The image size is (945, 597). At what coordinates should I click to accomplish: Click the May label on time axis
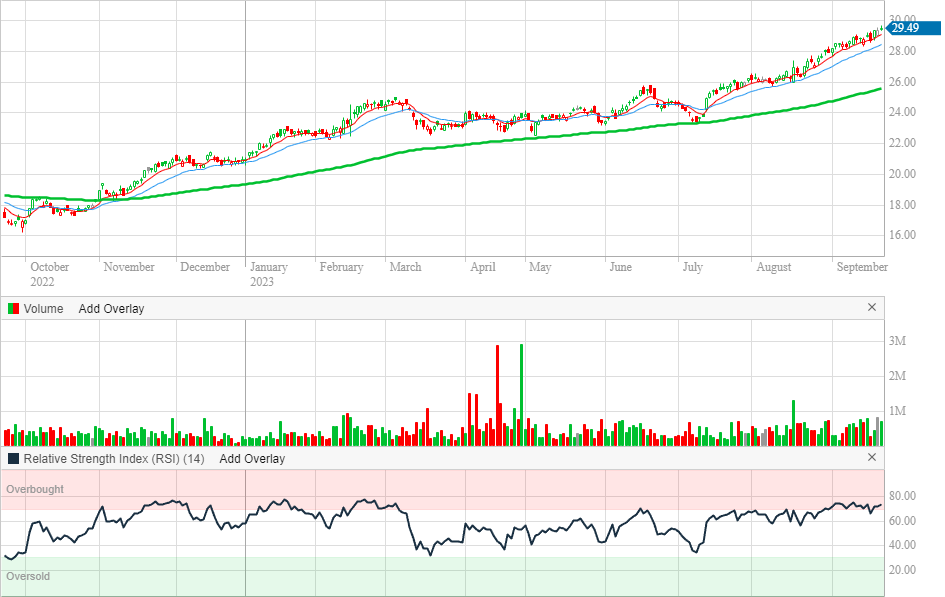pyautogui.click(x=540, y=267)
